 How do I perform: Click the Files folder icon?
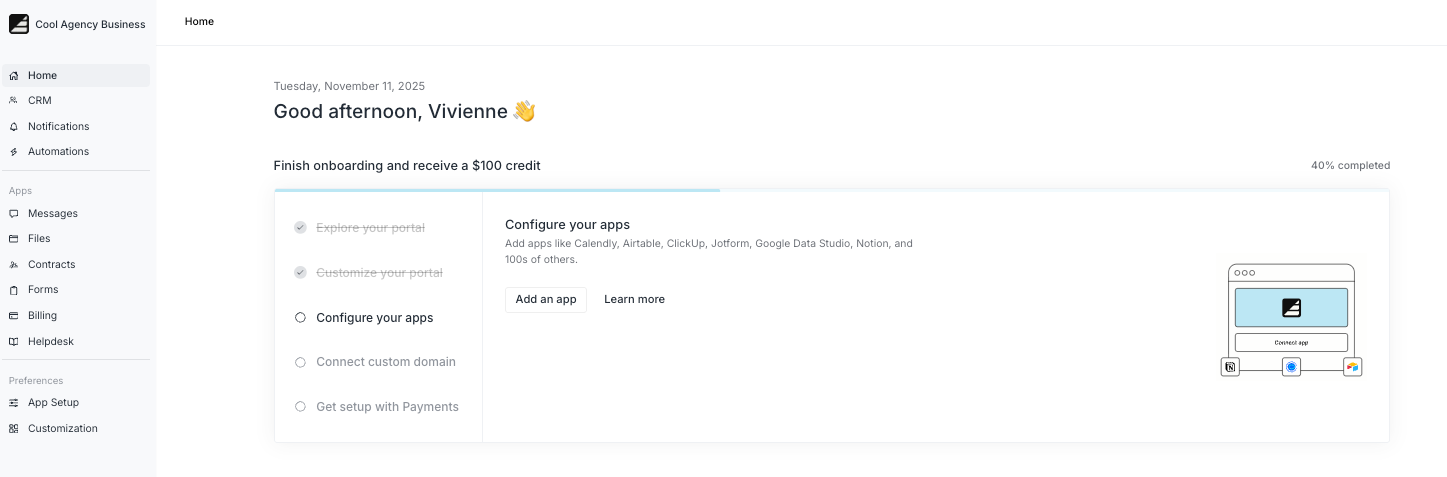(14, 239)
